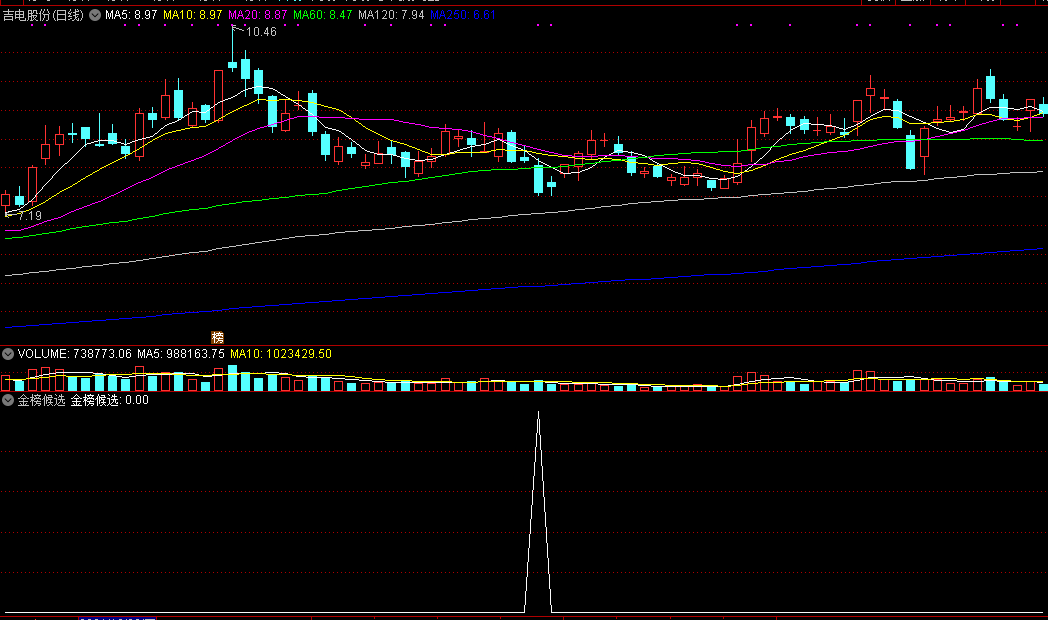Click the stock title 吉电股份(日线)
The image size is (1048, 620).
click(x=43, y=15)
